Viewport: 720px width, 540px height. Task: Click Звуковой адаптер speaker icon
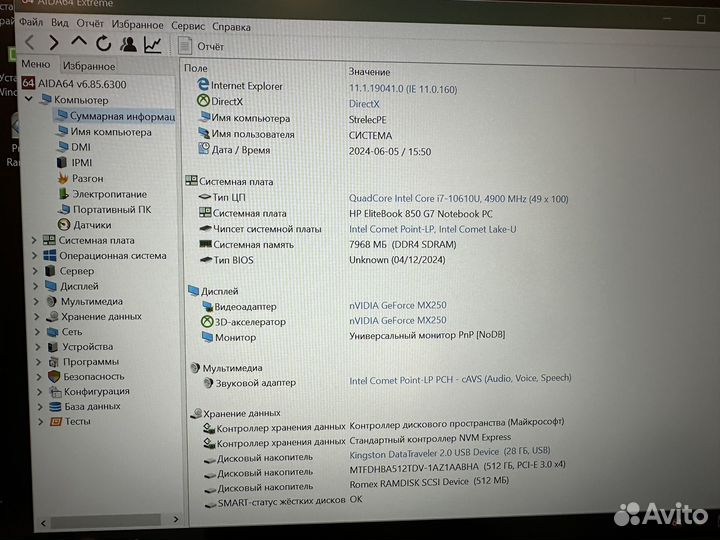[208, 382]
